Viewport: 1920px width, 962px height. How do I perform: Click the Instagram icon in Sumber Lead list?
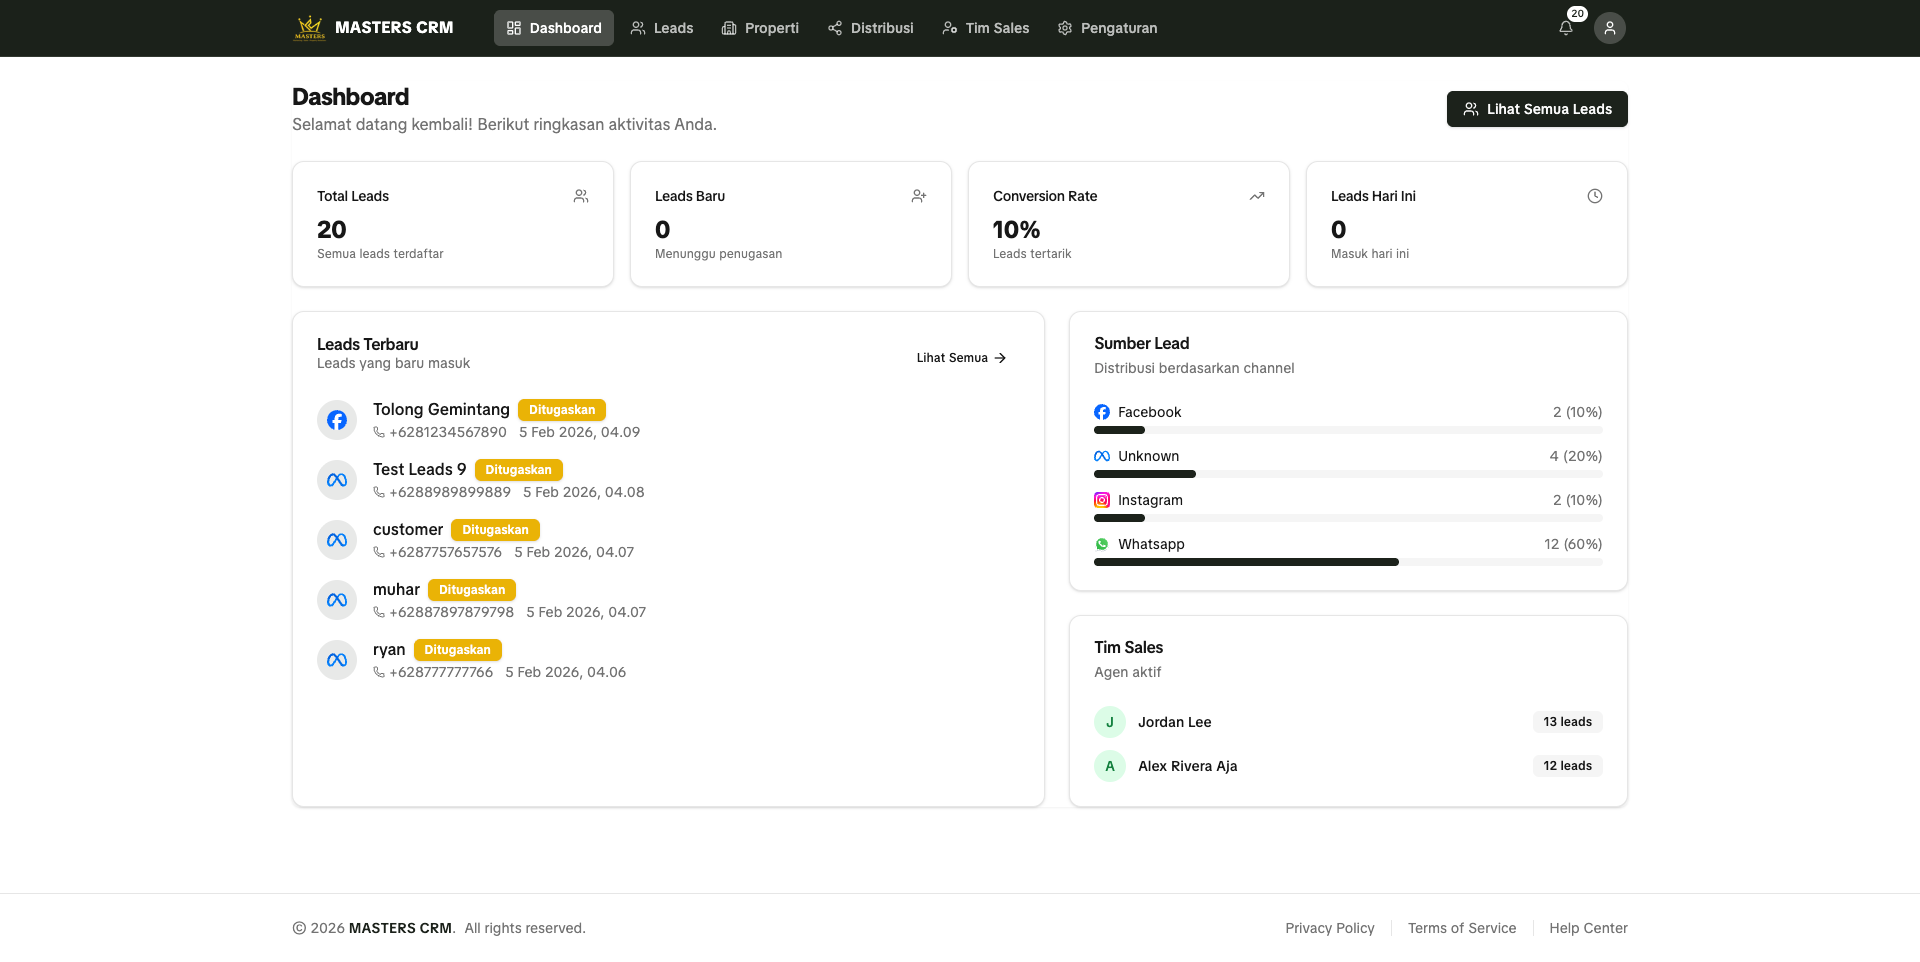point(1102,500)
